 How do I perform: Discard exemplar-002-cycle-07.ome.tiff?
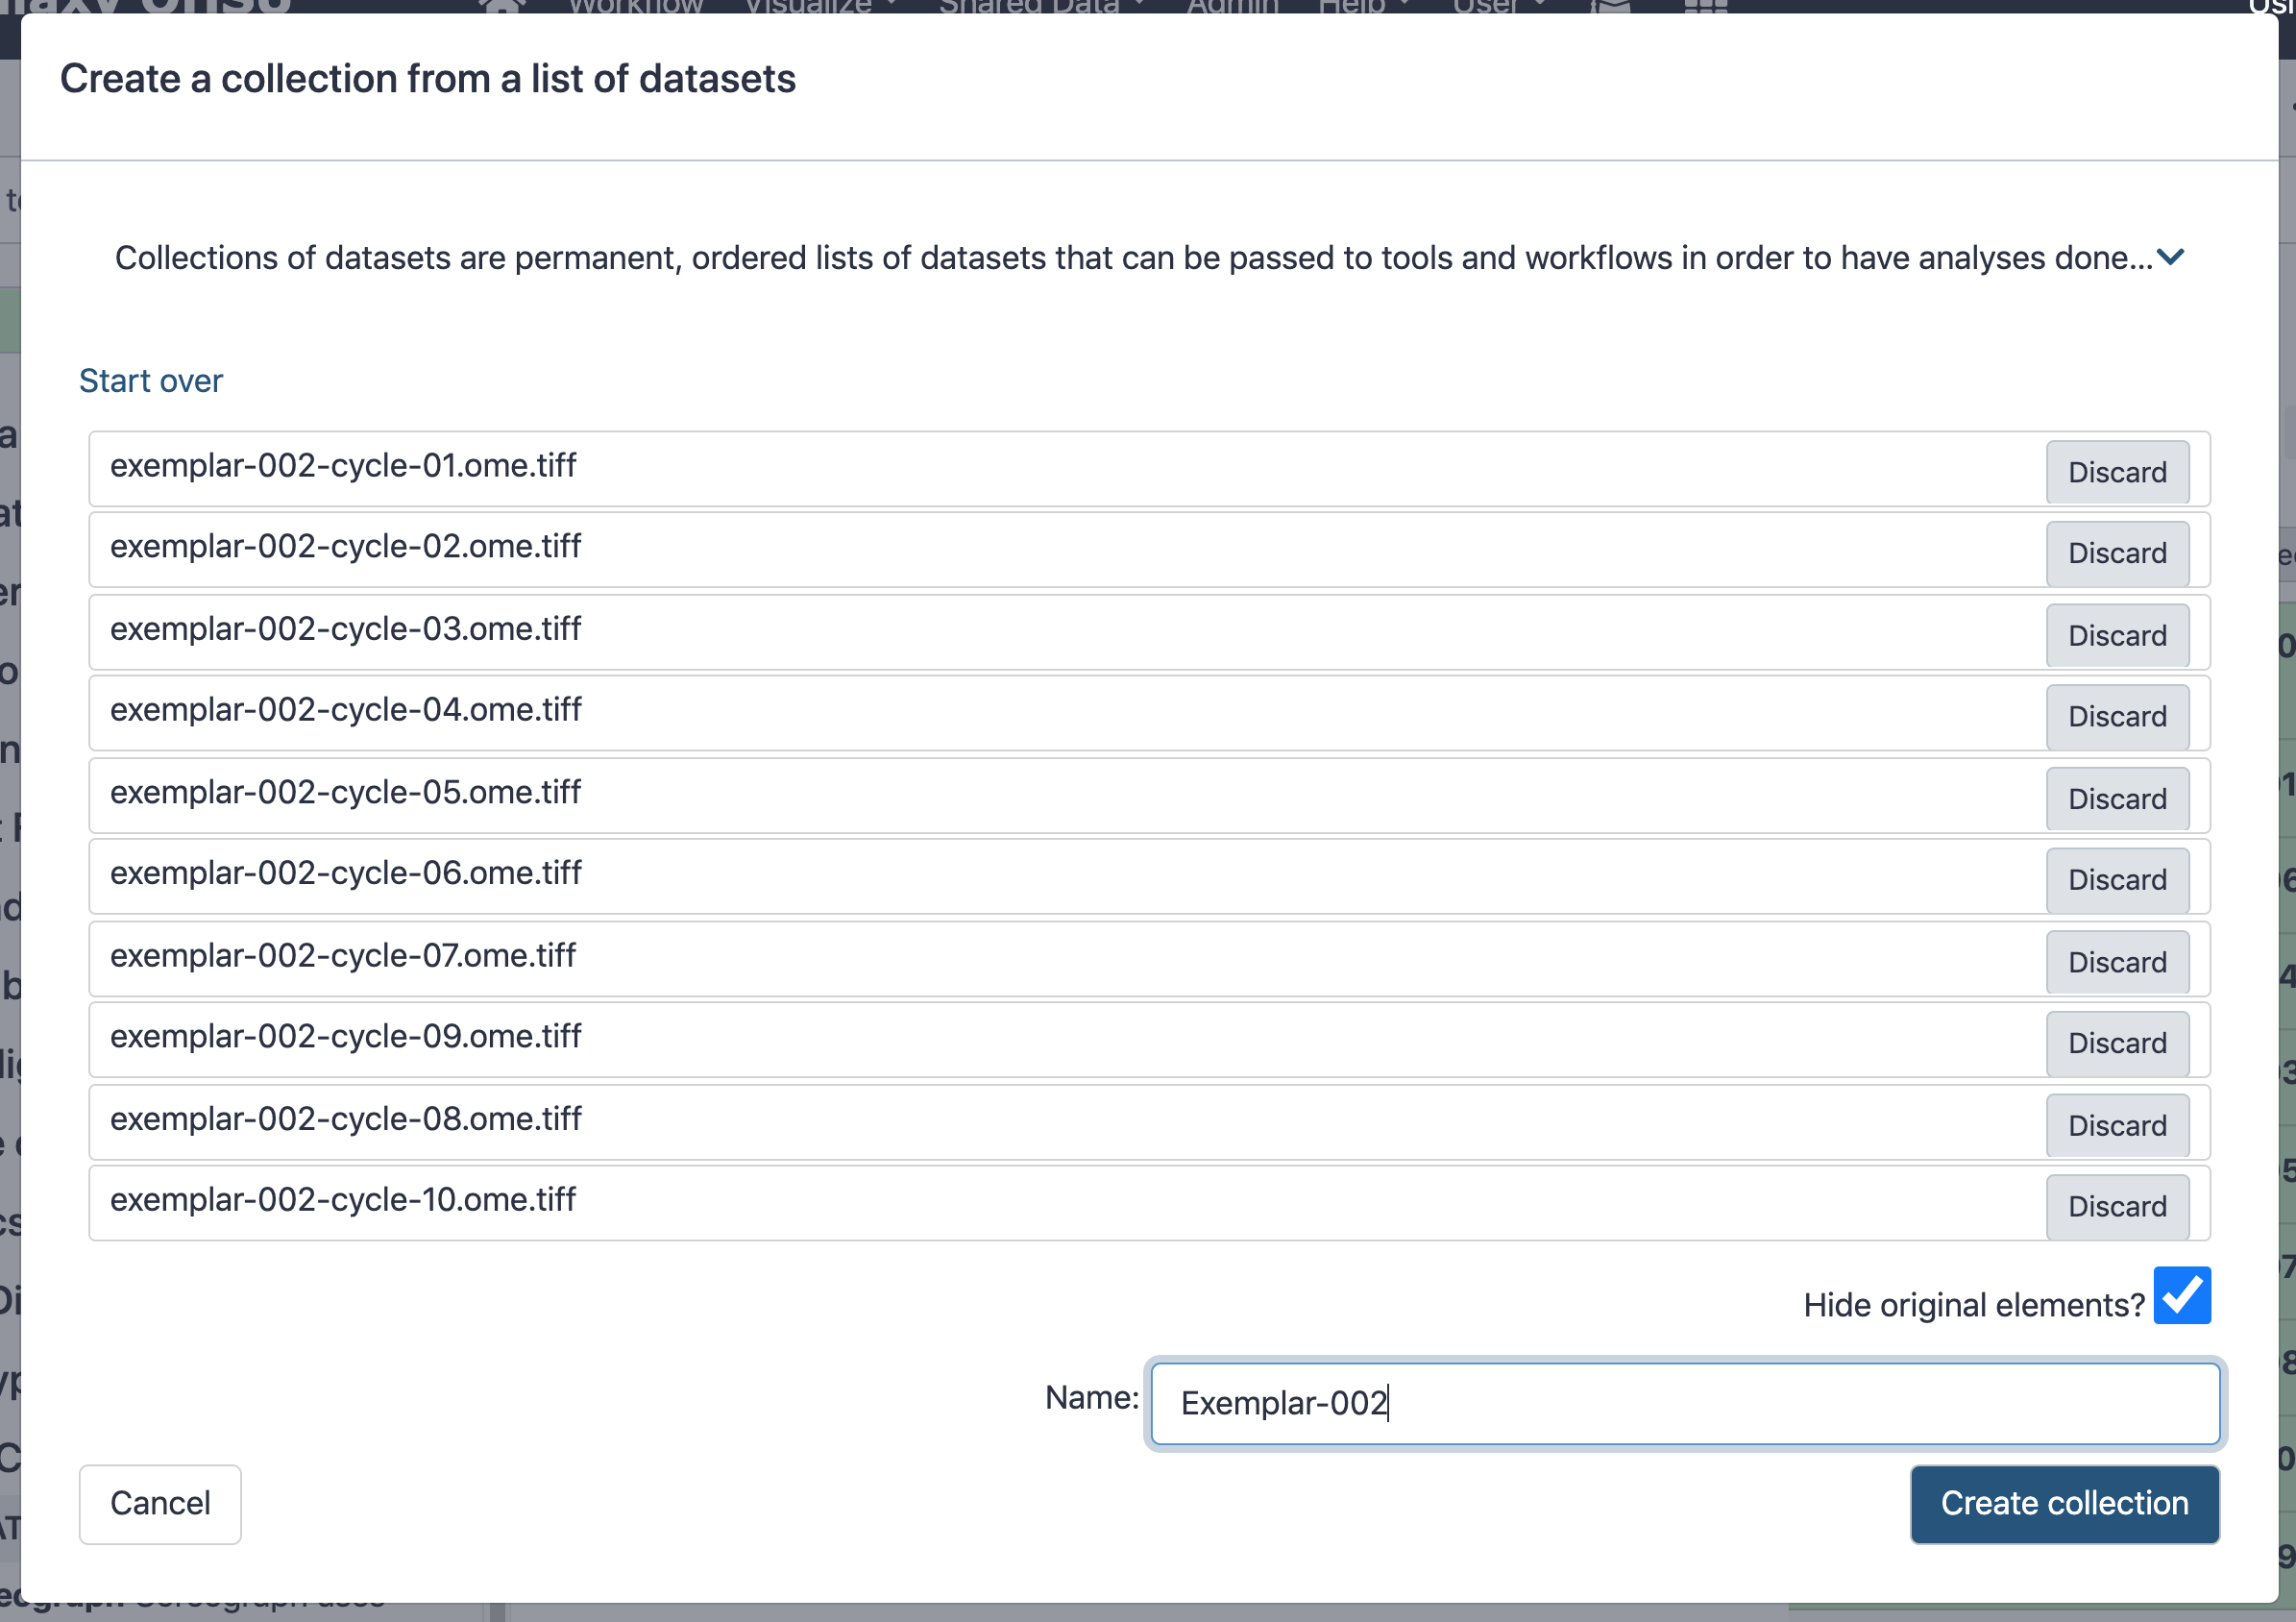click(x=2117, y=962)
